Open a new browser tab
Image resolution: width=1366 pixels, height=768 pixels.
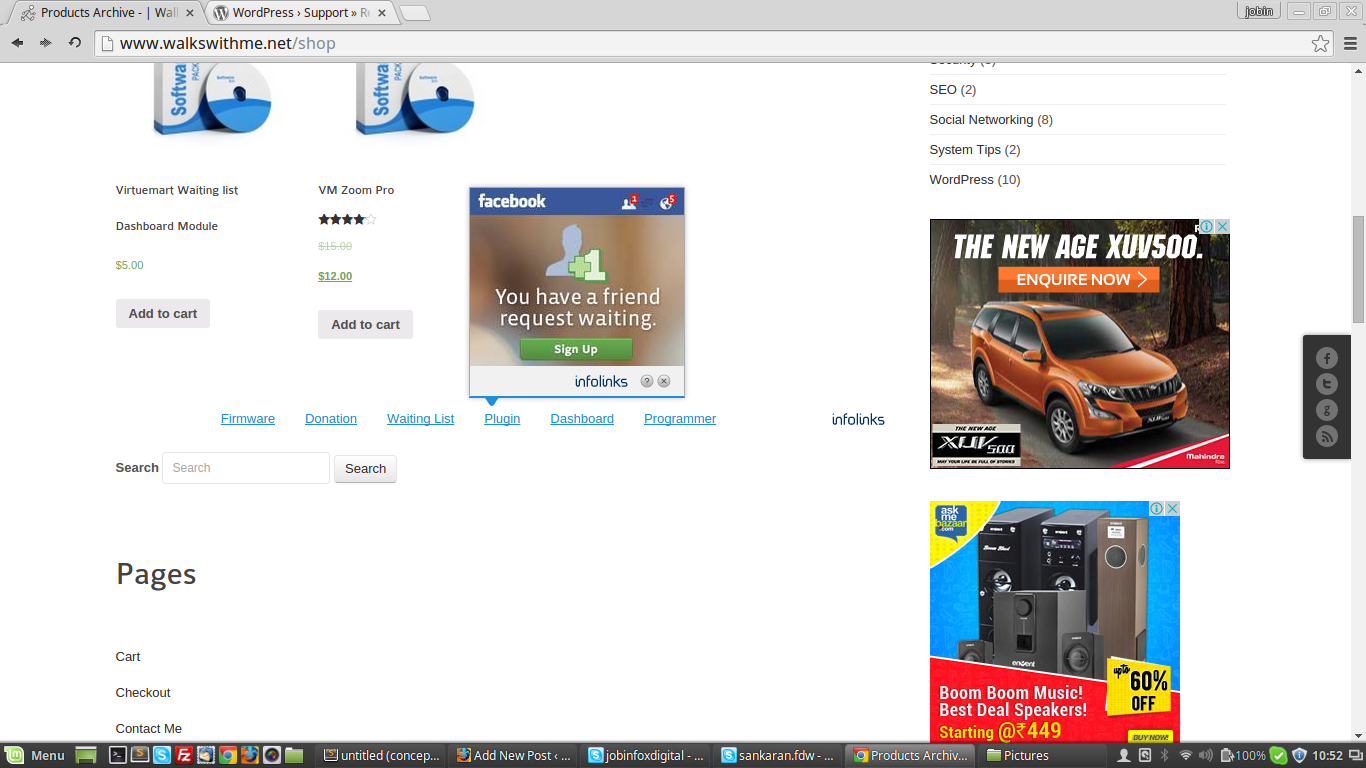(415, 13)
